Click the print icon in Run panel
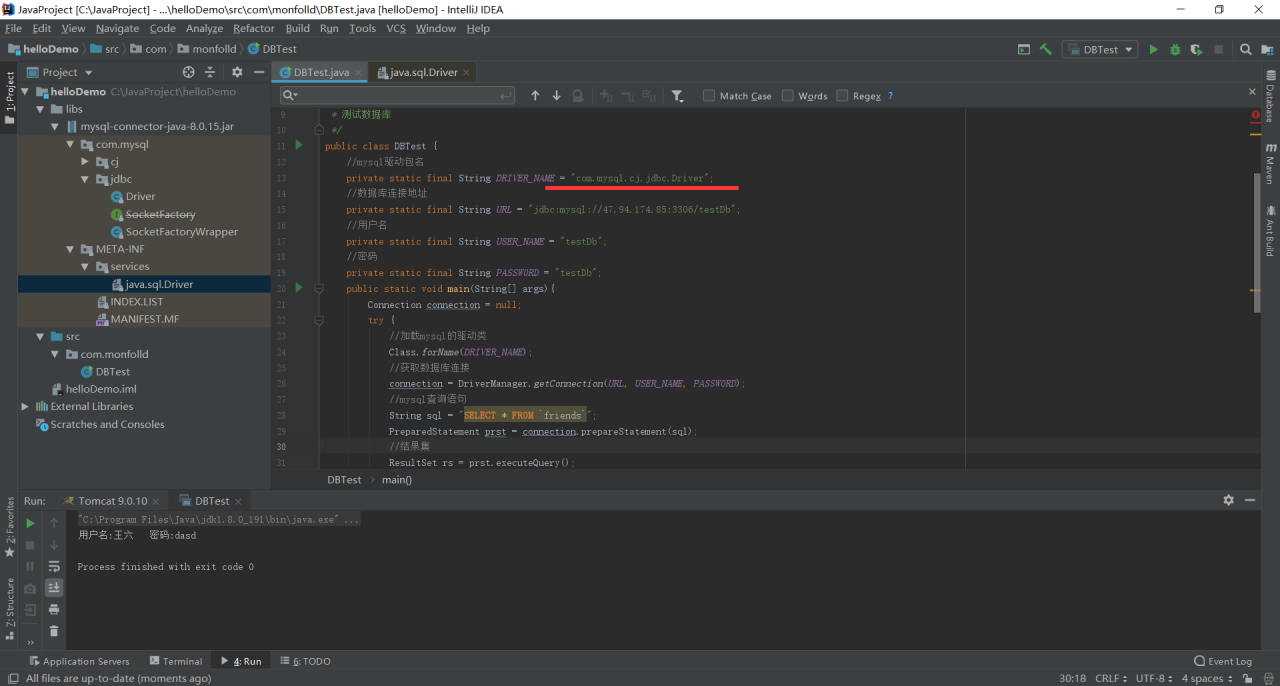Image resolution: width=1280 pixels, height=686 pixels. point(54,609)
